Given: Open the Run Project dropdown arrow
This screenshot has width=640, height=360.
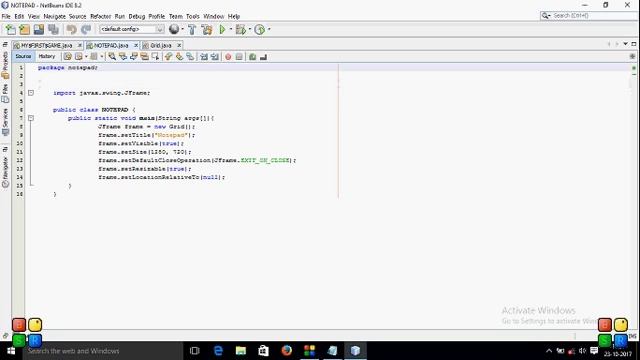Looking at the screenshot, I should tap(231, 29).
